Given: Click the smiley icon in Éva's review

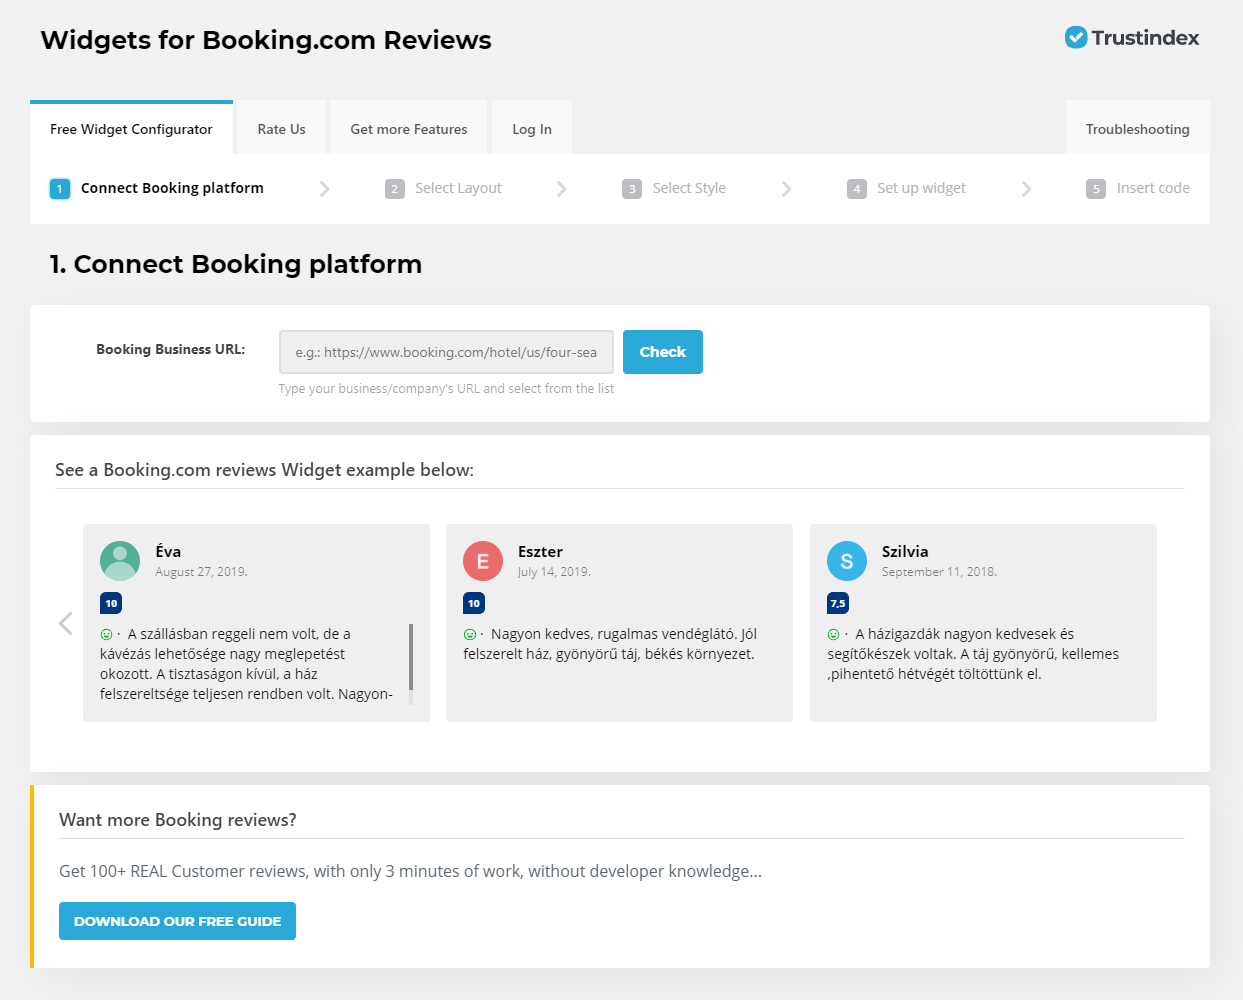Looking at the screenshot, I should pos(106,634).
